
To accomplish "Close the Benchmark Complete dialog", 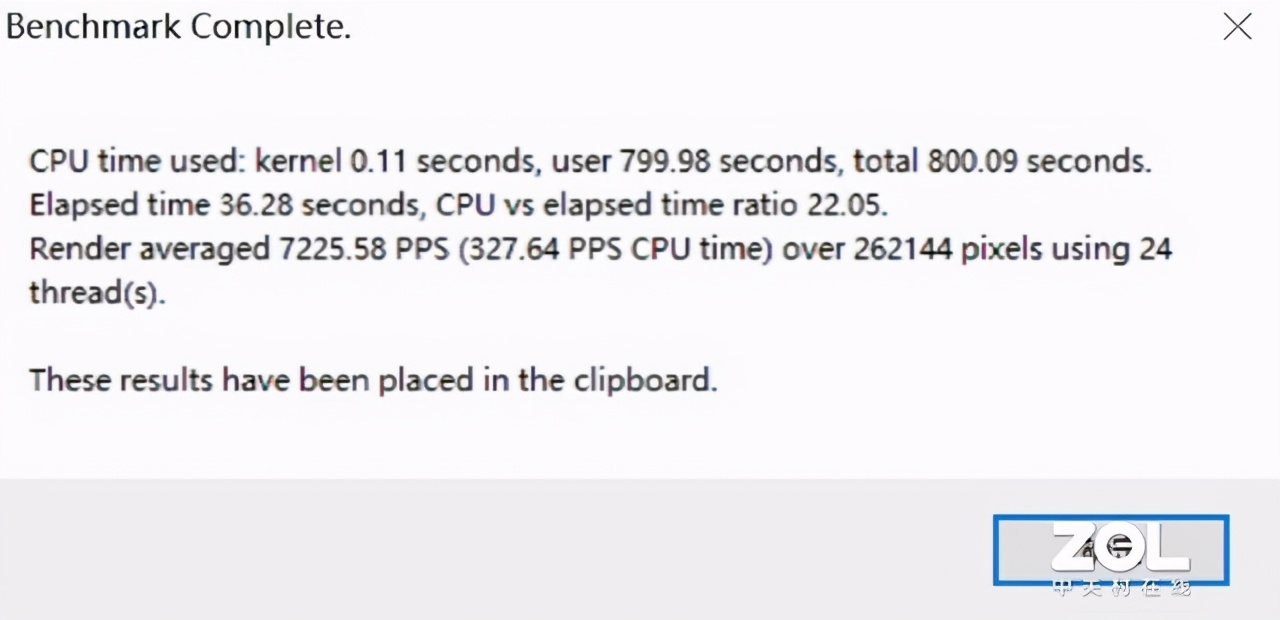I will point(1237,27).
